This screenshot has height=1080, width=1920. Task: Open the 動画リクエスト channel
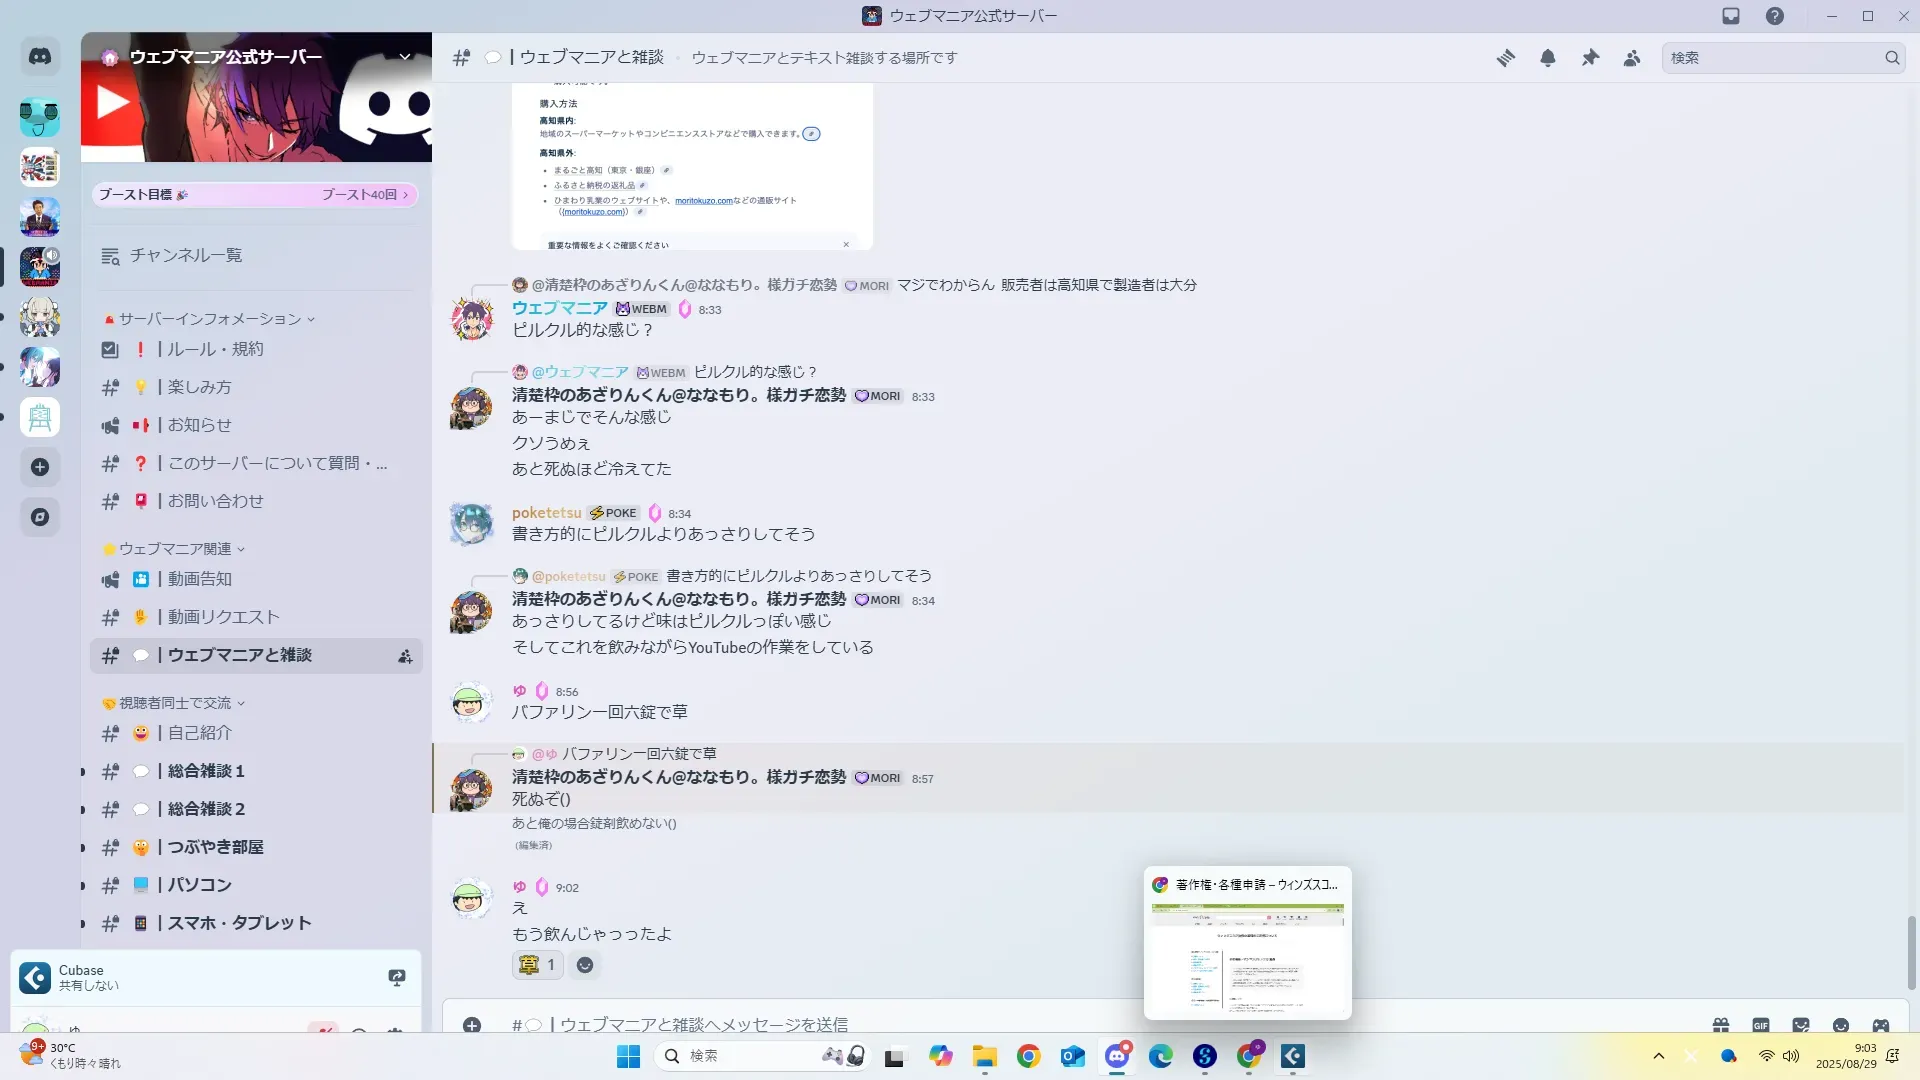pyautogui.click(x=223, y=617)
